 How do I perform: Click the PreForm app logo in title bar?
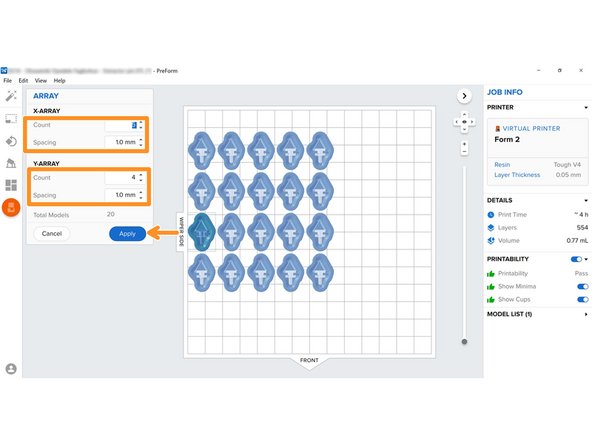pos(4,71)
